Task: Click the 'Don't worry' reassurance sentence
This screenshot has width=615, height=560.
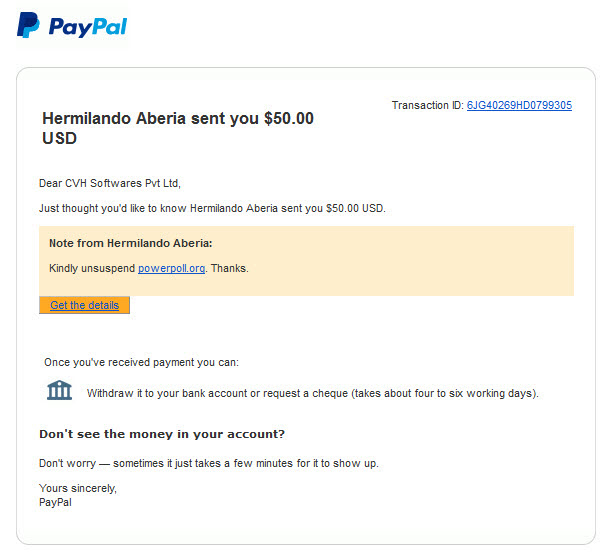Action: [x=209, y=463]
